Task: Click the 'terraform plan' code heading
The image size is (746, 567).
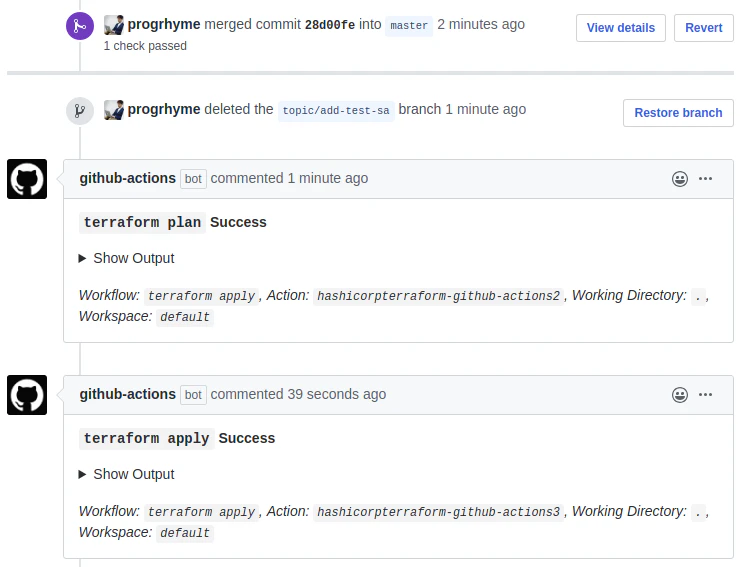Action: tap(142, 223)
